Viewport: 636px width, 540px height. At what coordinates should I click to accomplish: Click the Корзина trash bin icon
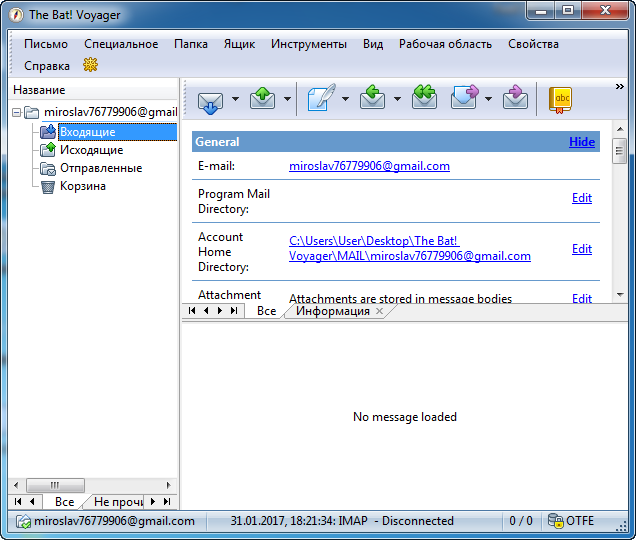[x=48, y=186]
